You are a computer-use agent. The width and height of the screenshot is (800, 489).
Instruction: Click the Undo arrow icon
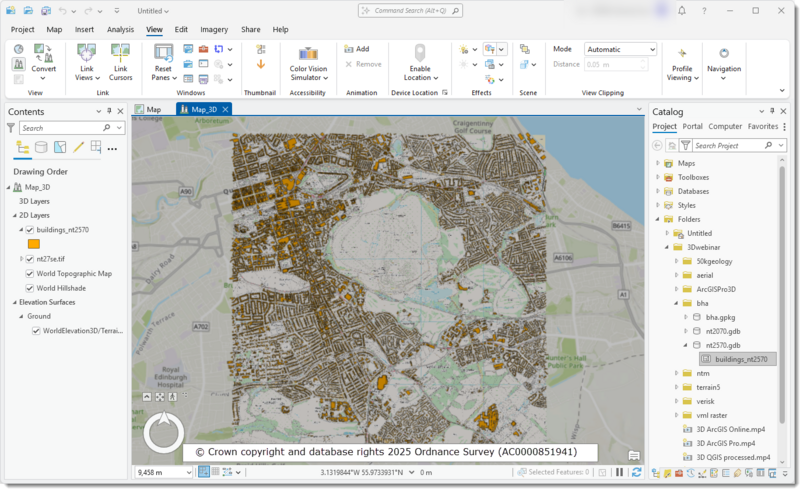point(62,11)
